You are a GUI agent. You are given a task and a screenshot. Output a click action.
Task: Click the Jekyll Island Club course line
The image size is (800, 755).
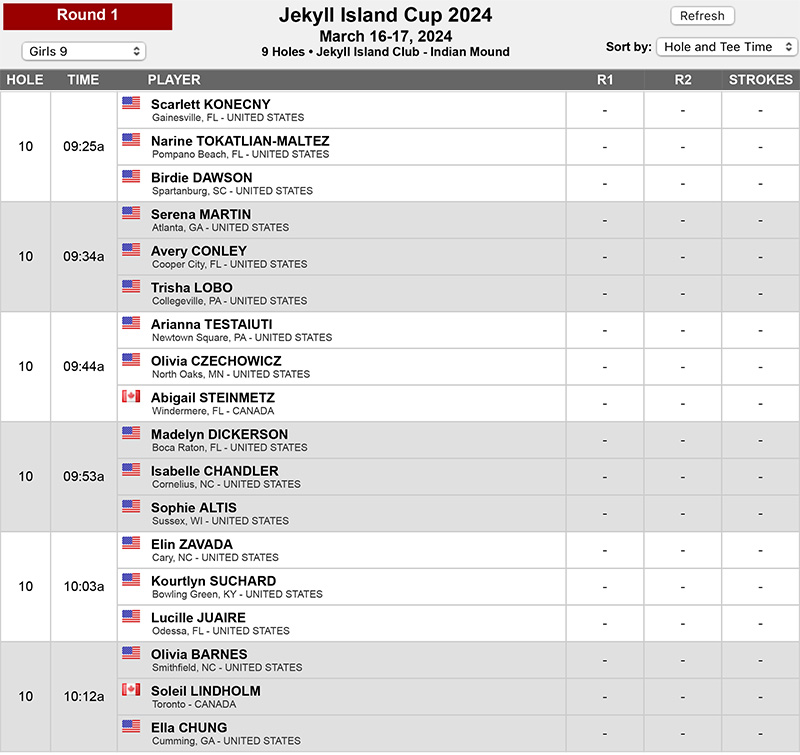click(386, 52)
